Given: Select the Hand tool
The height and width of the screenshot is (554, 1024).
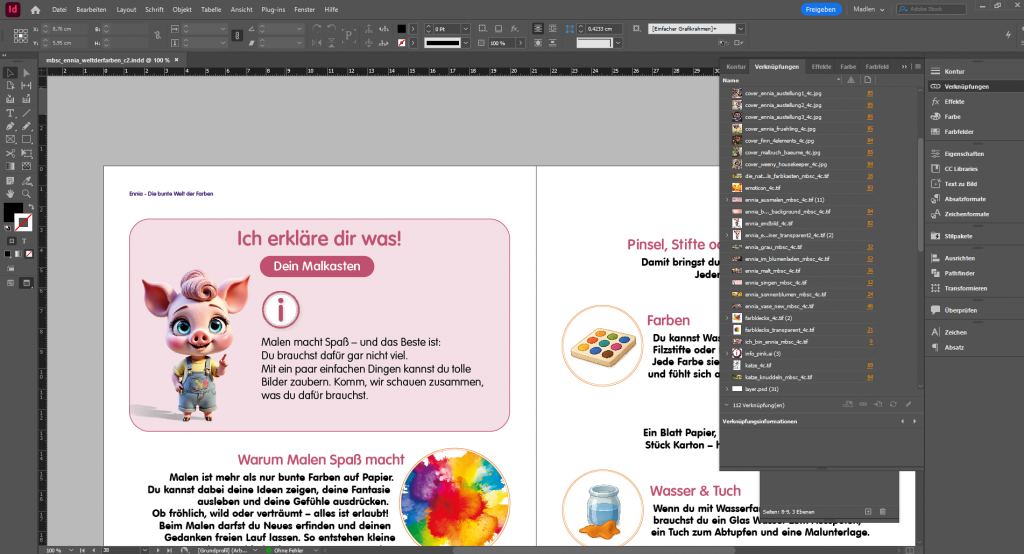Looking at the screenshot, I should pos(10,193).
